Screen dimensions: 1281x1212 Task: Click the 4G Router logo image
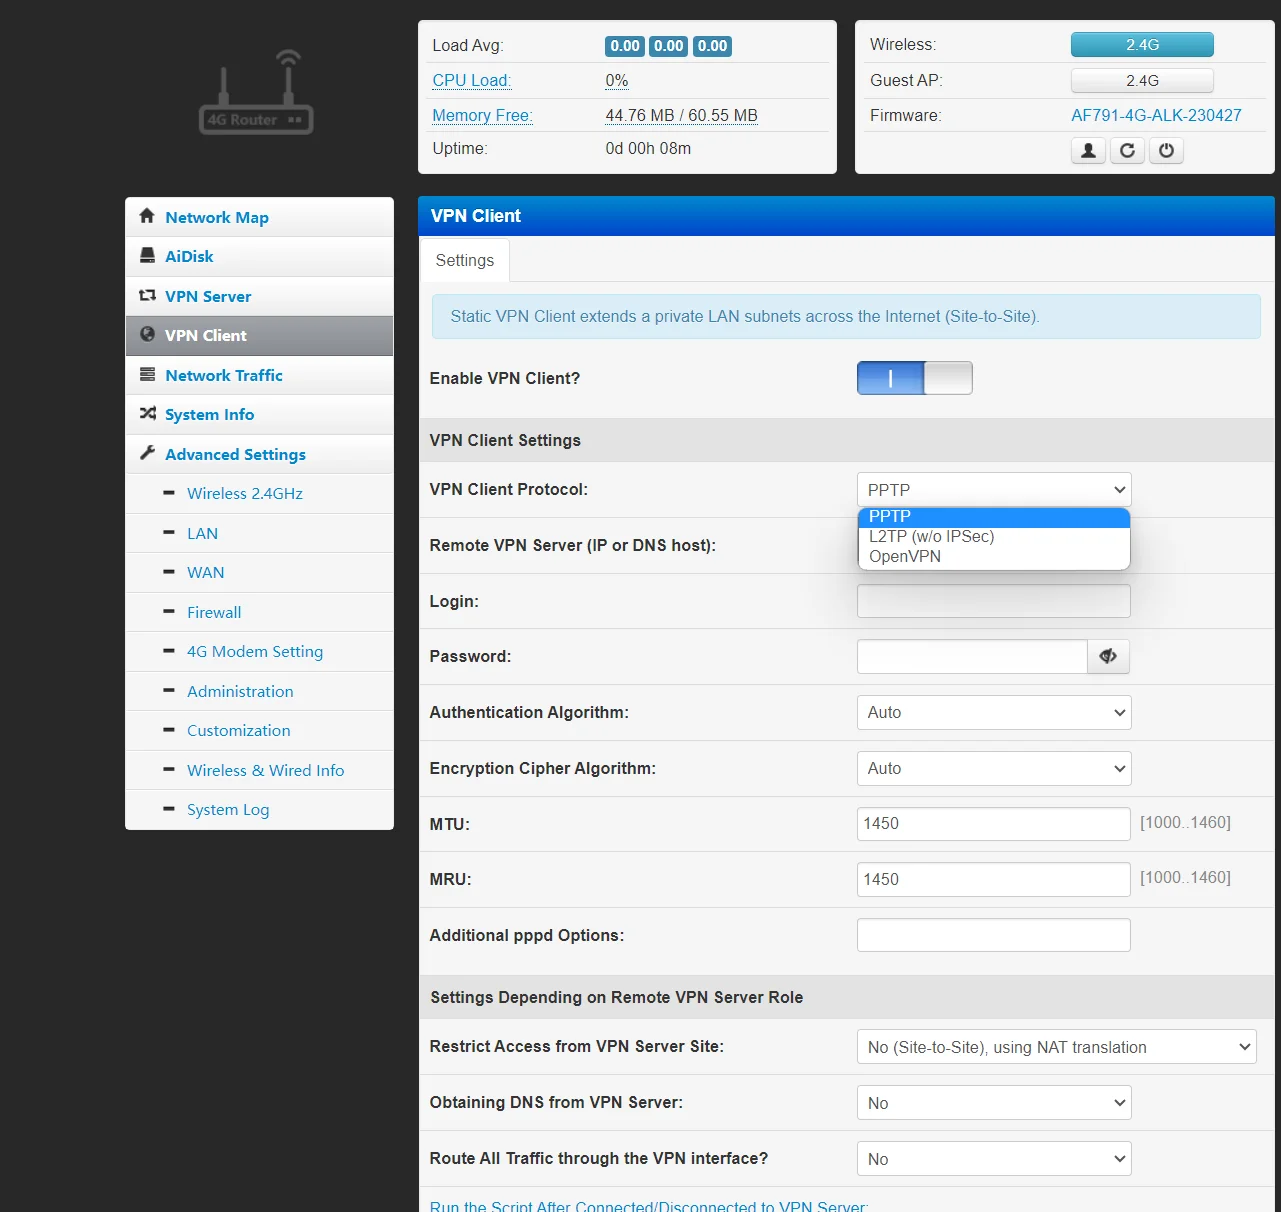click(256, 92)
